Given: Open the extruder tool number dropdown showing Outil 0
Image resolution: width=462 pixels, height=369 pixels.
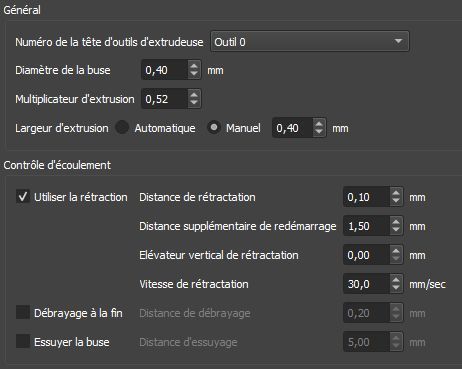Looking at the screenshot, I should (x=310, y=42).
